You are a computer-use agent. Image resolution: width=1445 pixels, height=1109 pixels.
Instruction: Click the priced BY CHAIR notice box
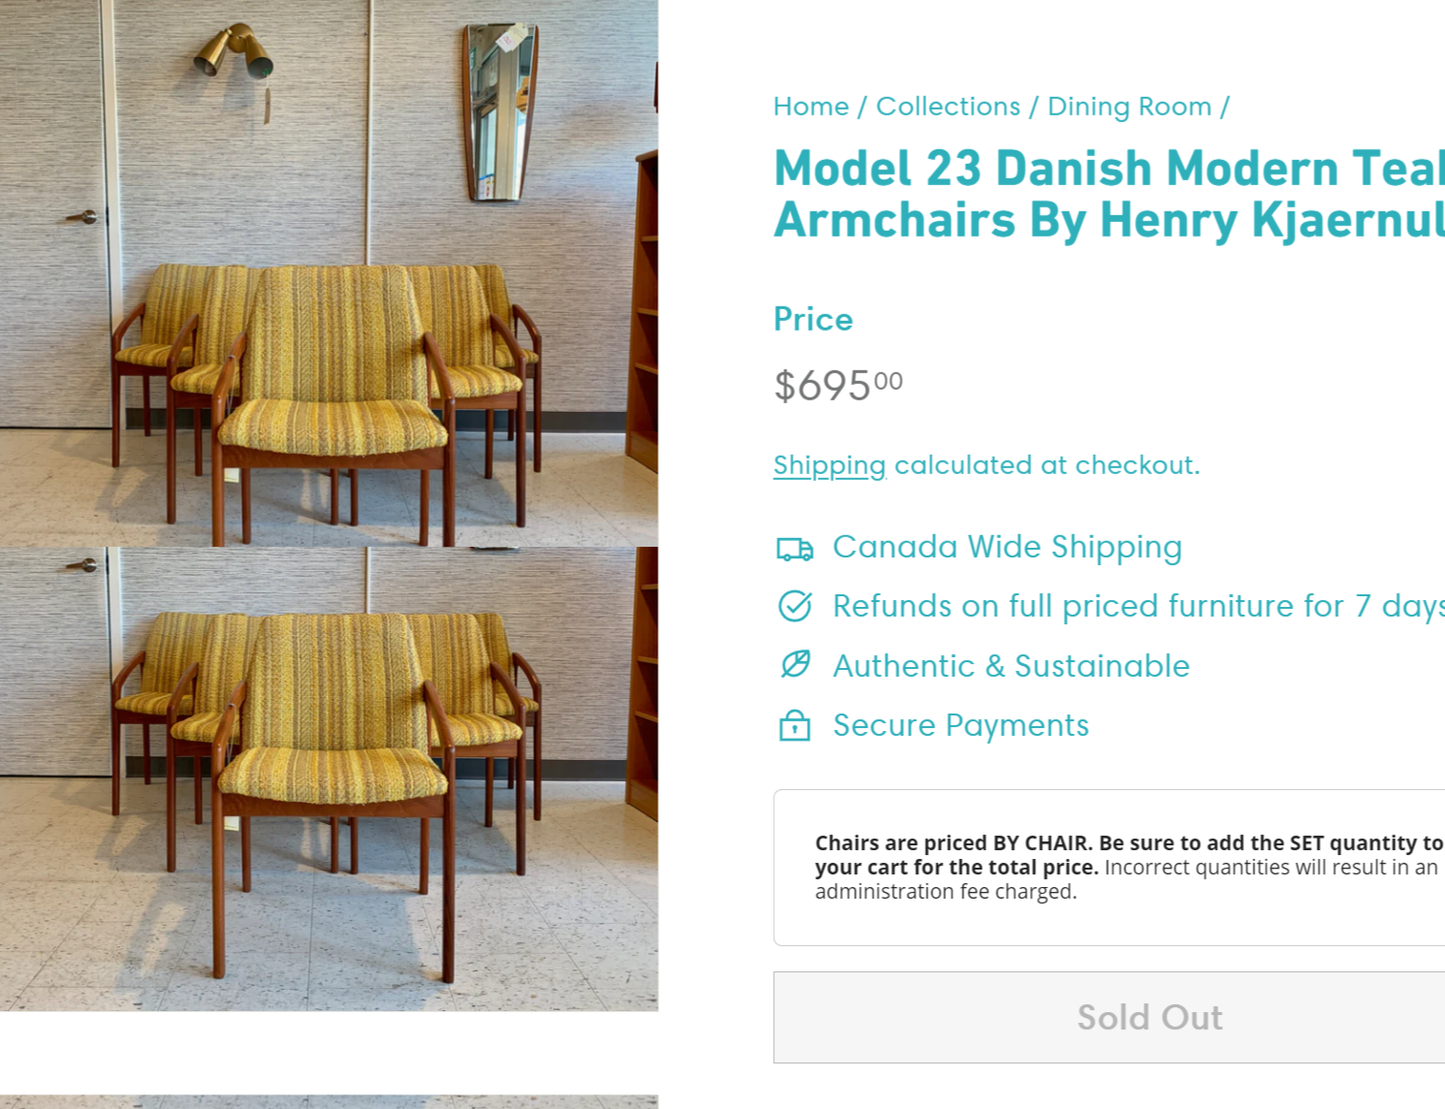(x=1109, y=867)
